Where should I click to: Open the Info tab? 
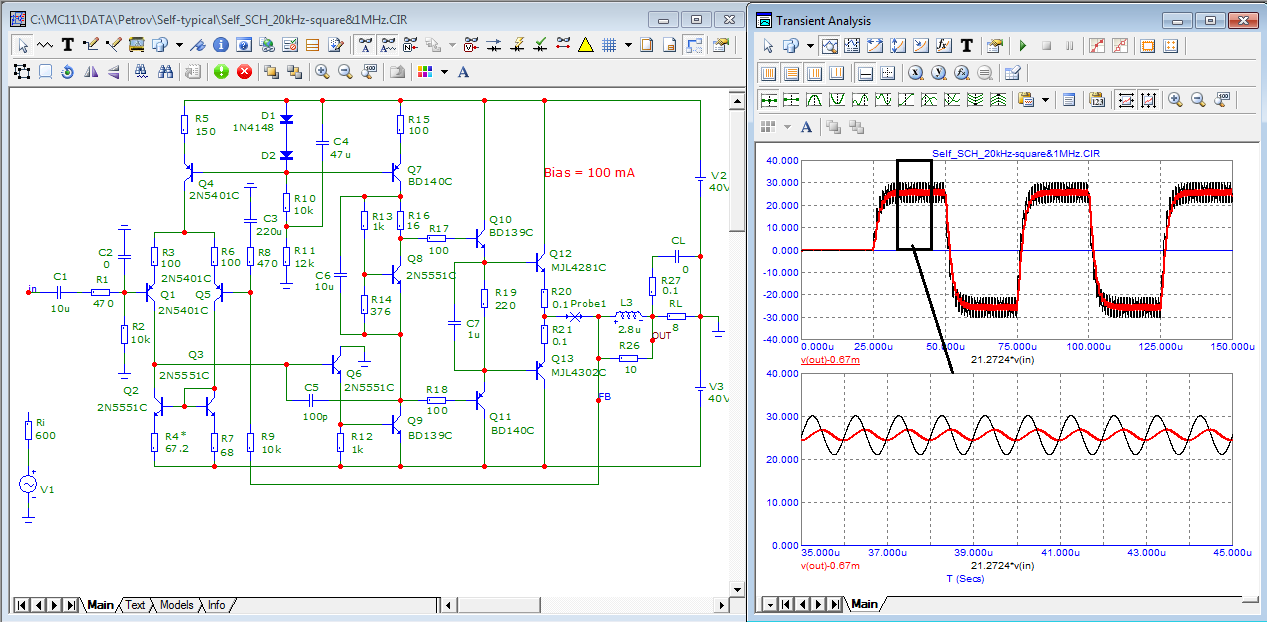[x=216, y=605]
